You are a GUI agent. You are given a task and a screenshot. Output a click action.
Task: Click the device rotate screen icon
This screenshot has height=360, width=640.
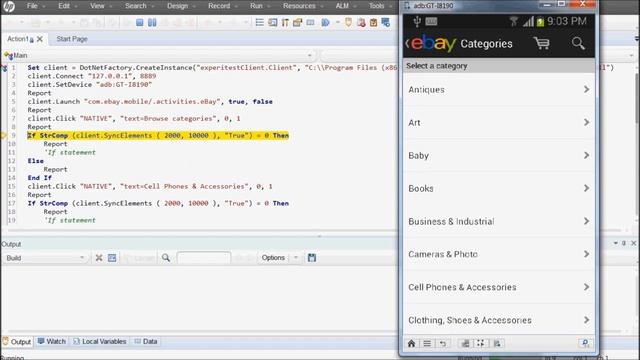point(465,343)
